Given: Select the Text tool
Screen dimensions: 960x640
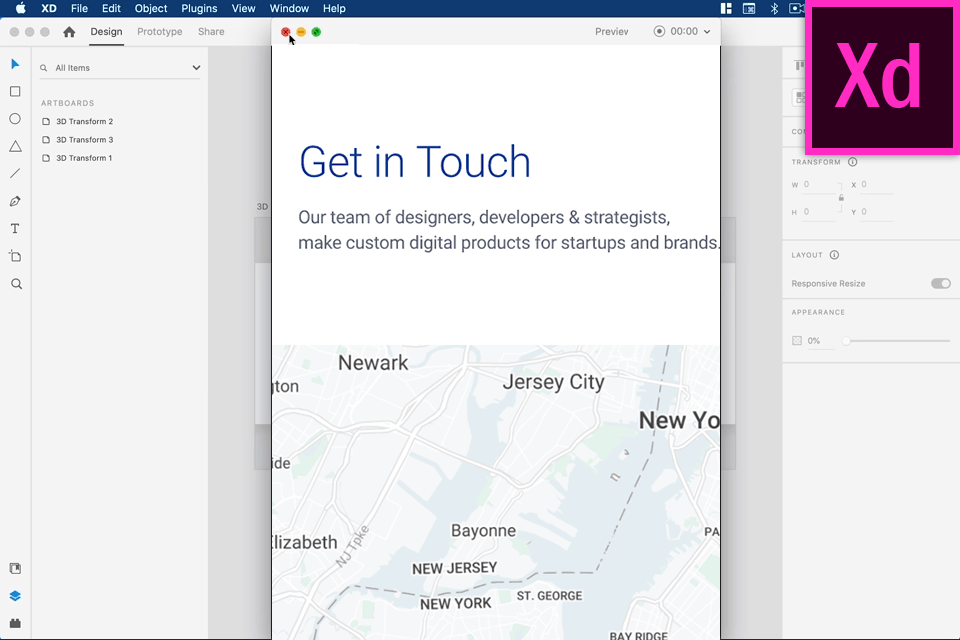Looking at the screenshot, I should coord(14,228).
